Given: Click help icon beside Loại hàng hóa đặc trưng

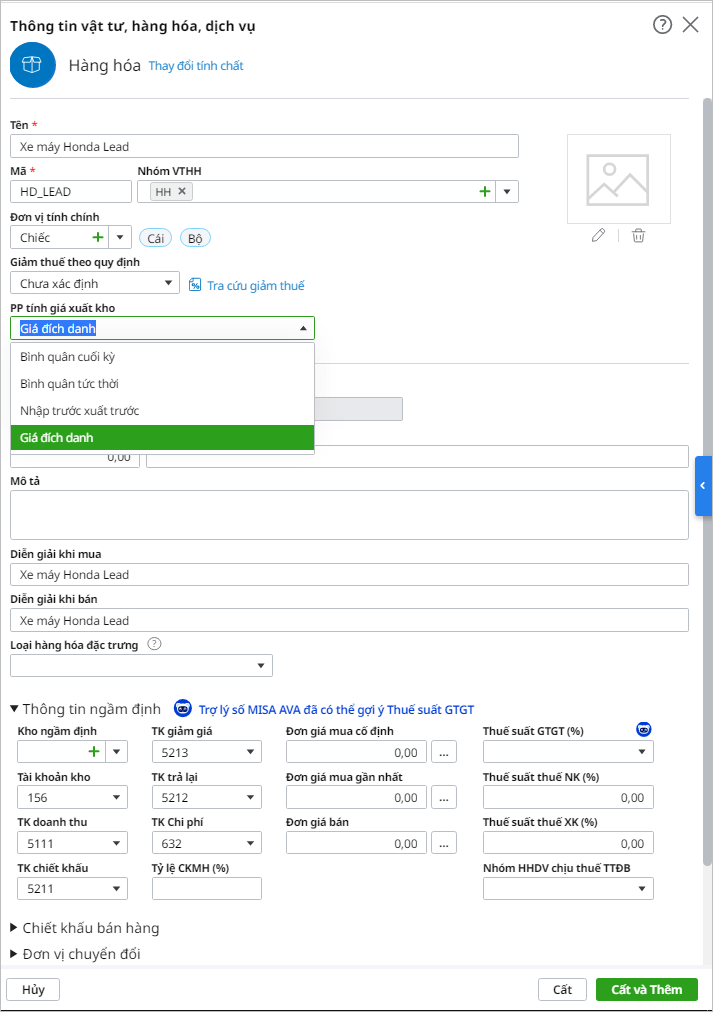Looking at the screenshot, I should click(154, 643).
